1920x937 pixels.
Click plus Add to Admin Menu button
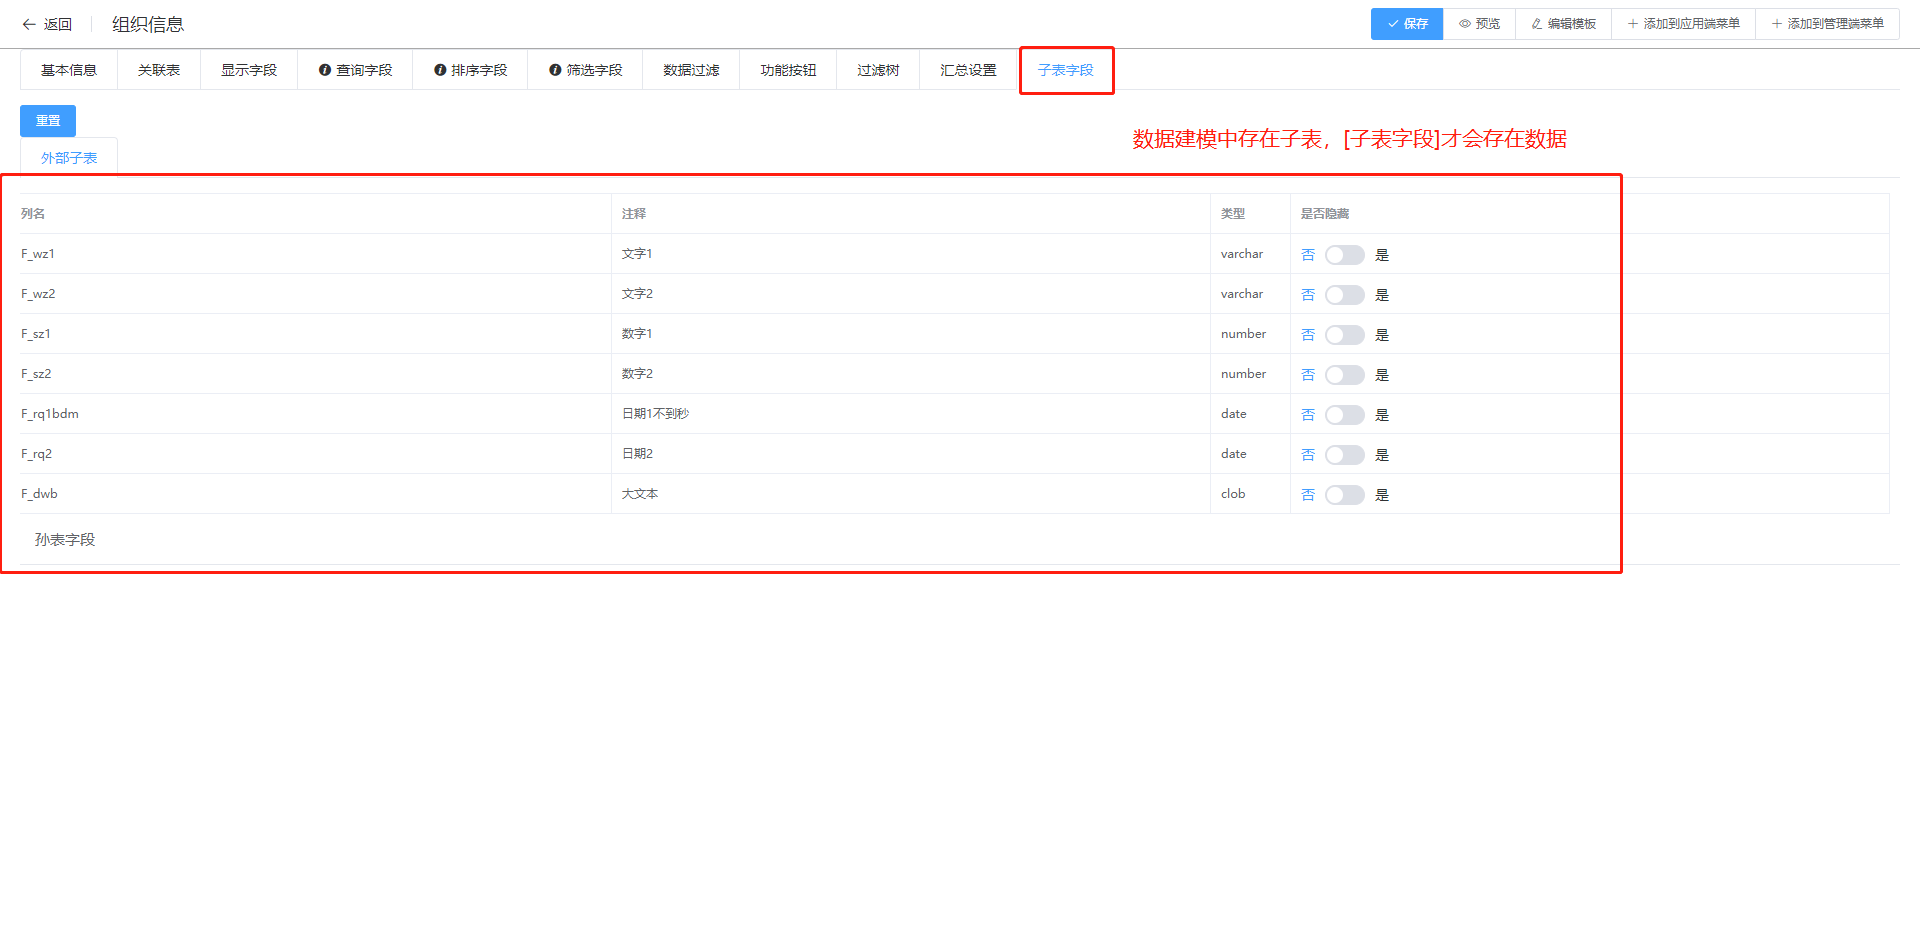[x=1827, y=24]
